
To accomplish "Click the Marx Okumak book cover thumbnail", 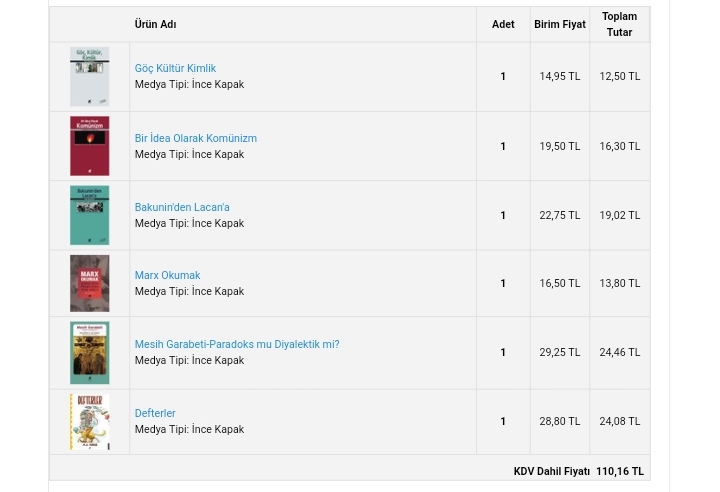I will click(89, 283).
